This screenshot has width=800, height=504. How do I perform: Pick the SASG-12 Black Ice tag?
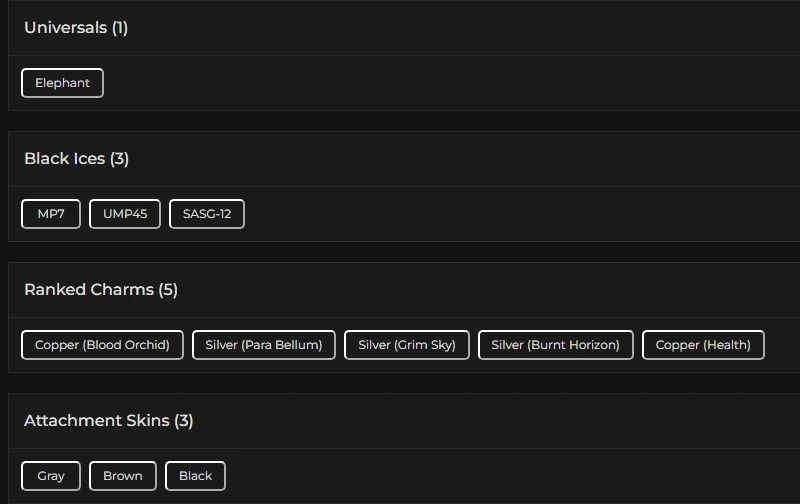[x=207, y=214]
